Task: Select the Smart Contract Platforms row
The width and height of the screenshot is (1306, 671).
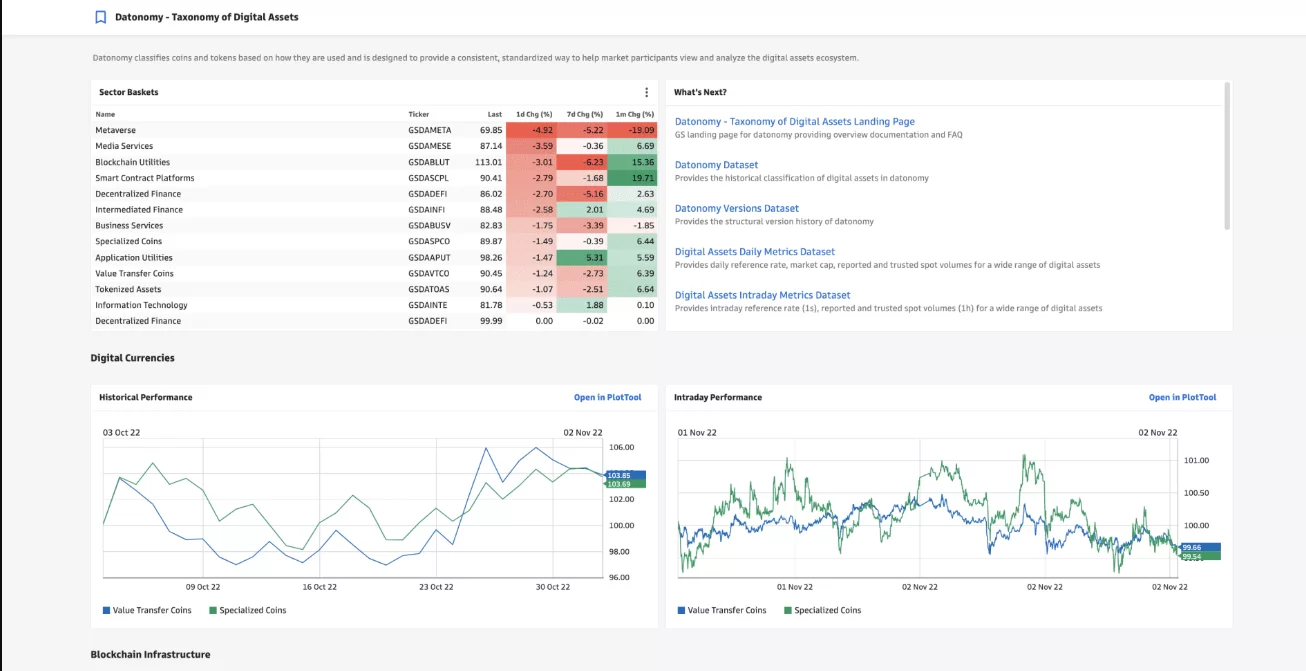Action: point(145,178)
